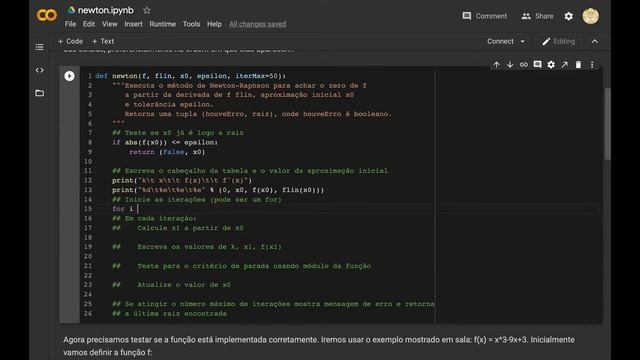Add a new Text cell
640x360 pixels.
coord(103,41)
